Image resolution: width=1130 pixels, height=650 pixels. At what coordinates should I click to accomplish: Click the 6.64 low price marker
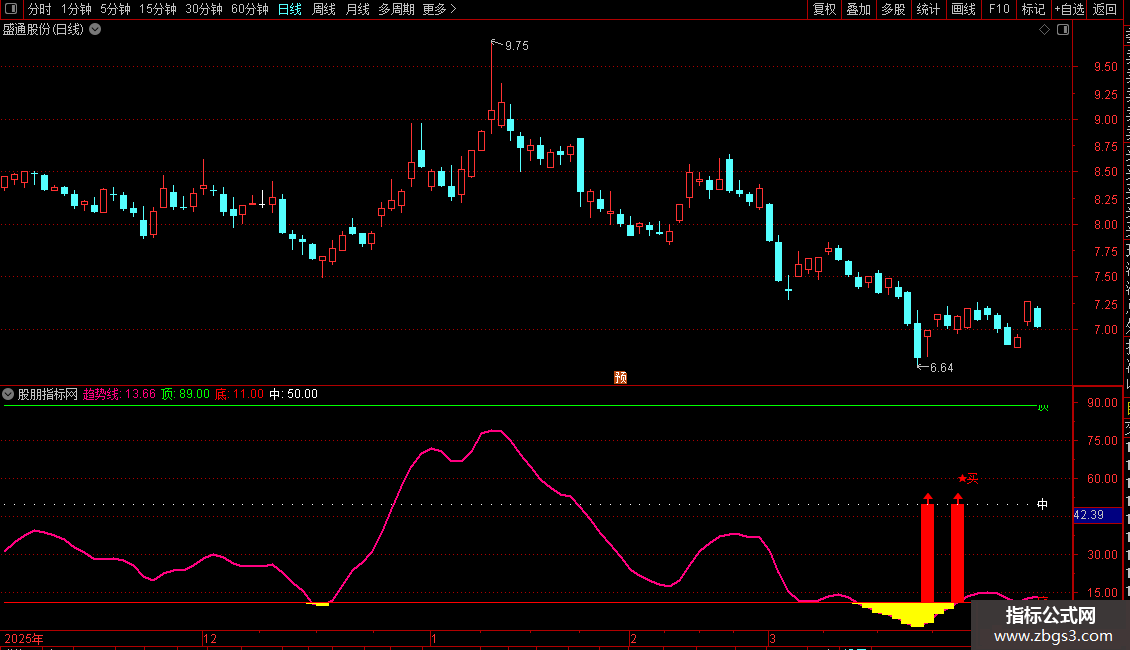click(x=939, y=367)
